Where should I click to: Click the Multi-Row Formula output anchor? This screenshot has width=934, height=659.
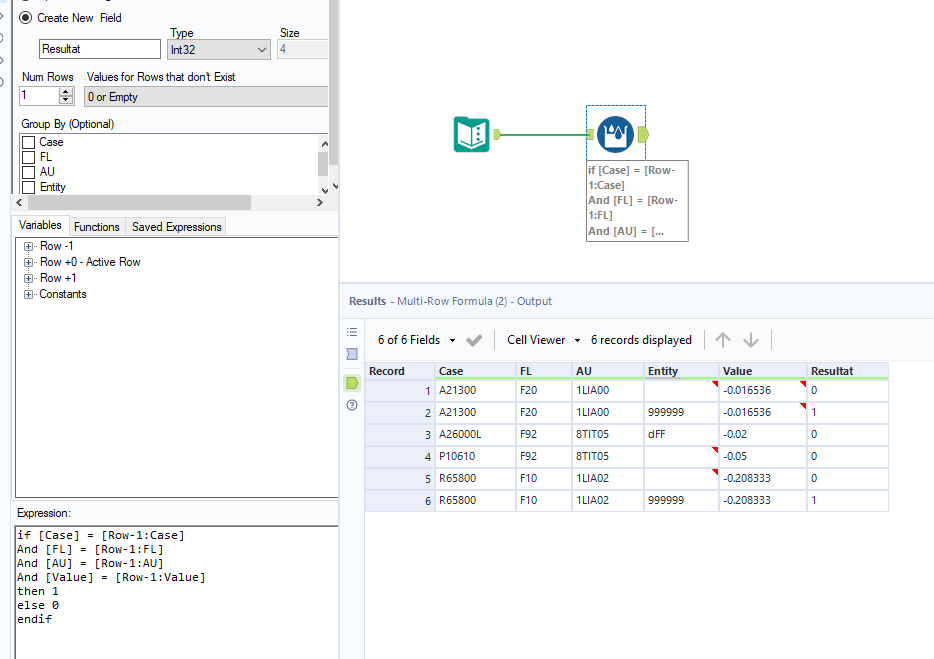[643, 134]
